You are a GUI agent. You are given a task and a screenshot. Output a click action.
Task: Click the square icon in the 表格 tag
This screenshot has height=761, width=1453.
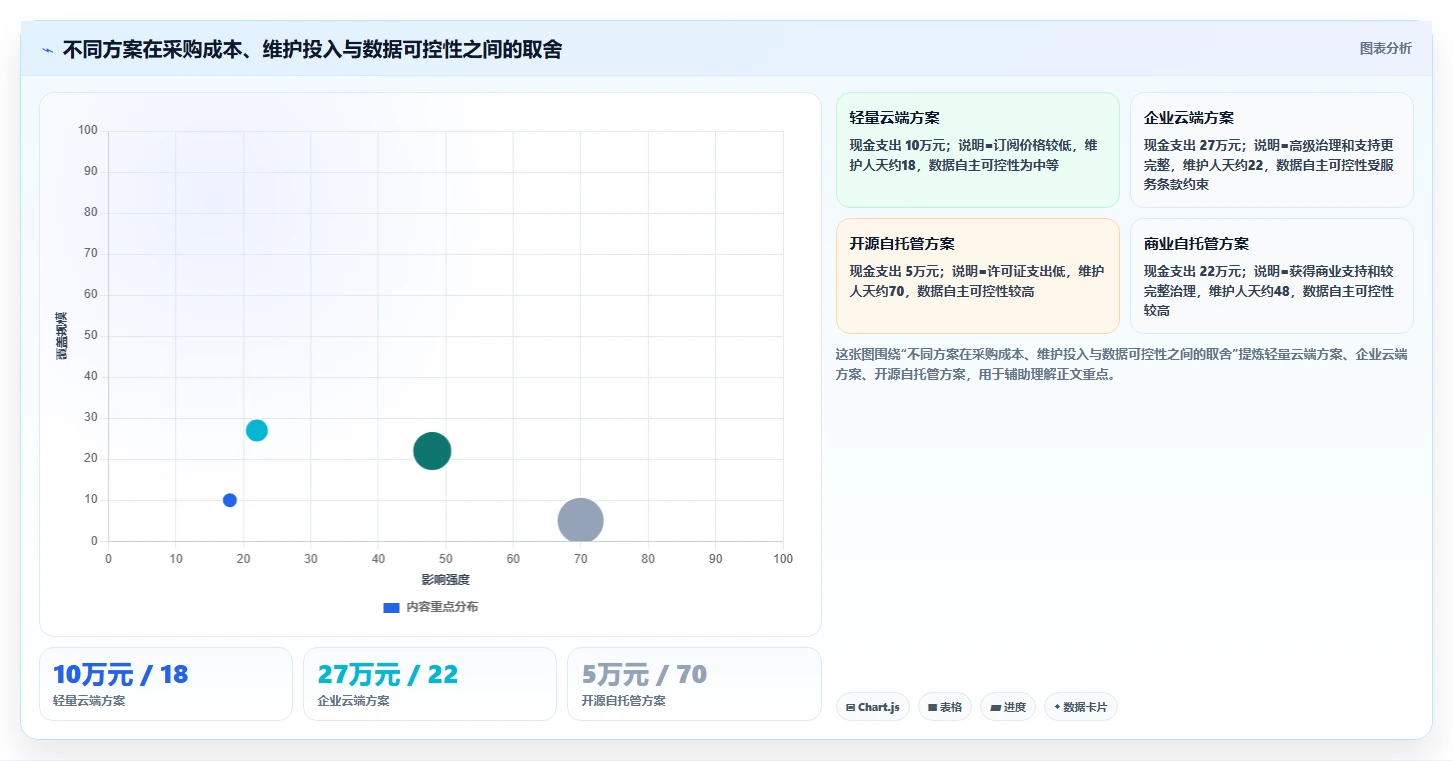pyautogui.click(x=932, y=707)
